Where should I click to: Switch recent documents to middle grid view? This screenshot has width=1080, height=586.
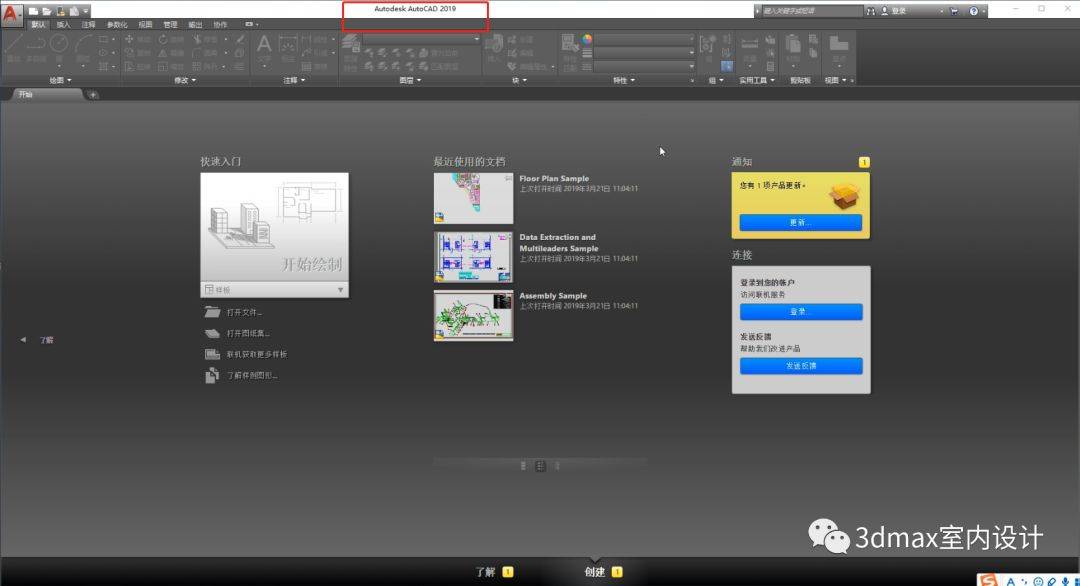tap(540, 465)
